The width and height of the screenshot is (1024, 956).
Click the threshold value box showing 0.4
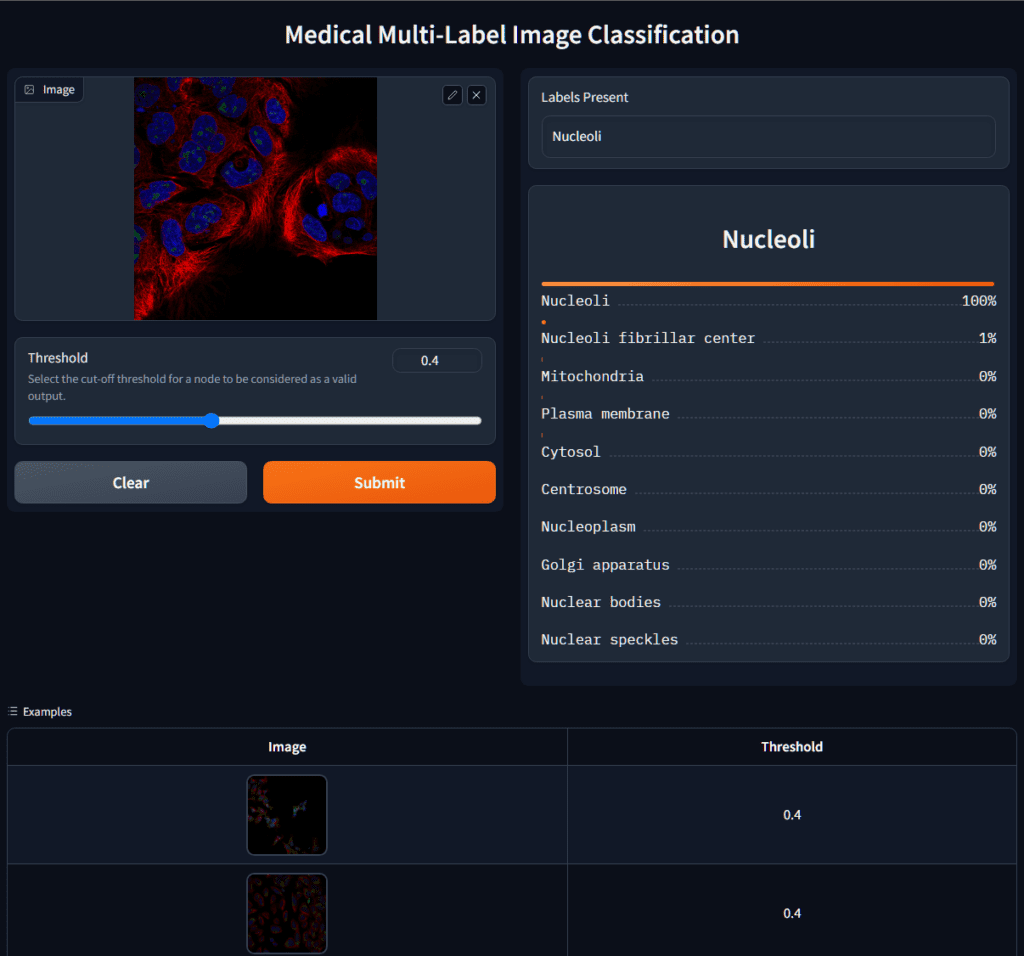click(437, 361)
